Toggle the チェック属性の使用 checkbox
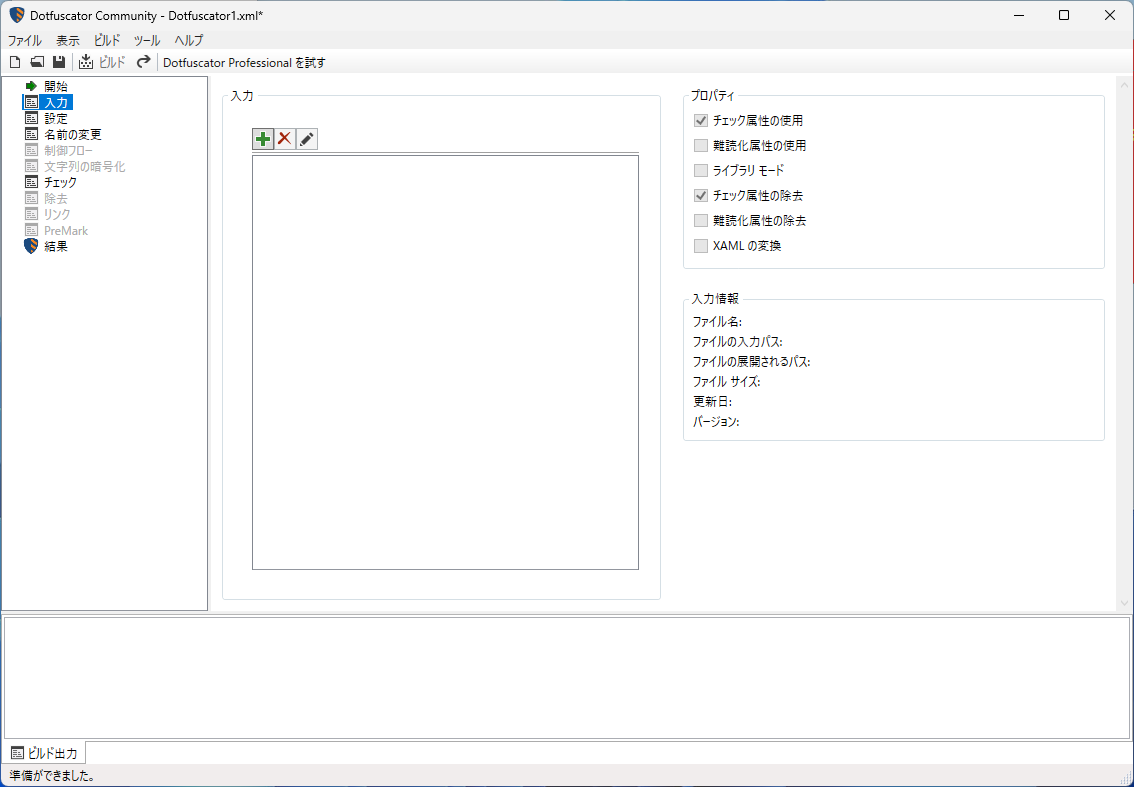 [x=701, y=121]
